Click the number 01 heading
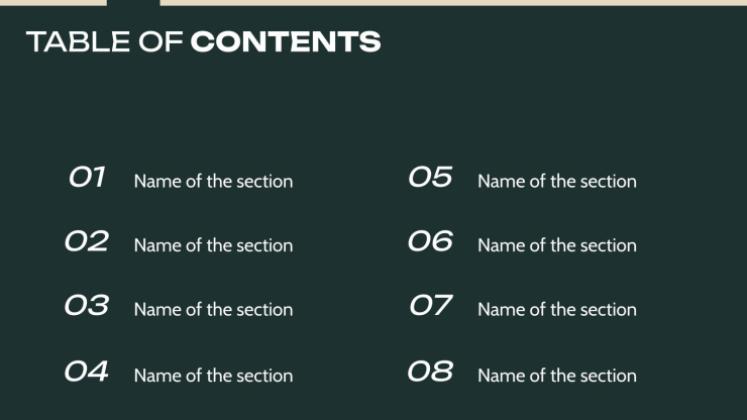 click(87, 178)
